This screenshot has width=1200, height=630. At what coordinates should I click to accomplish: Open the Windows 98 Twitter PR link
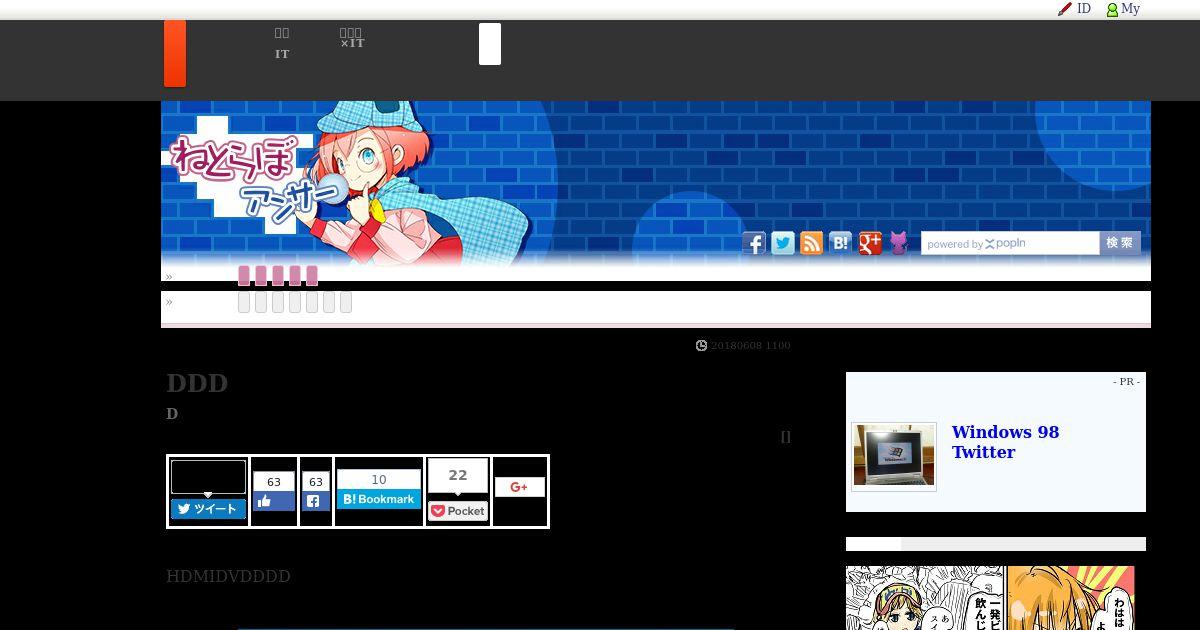point(1005,442)
